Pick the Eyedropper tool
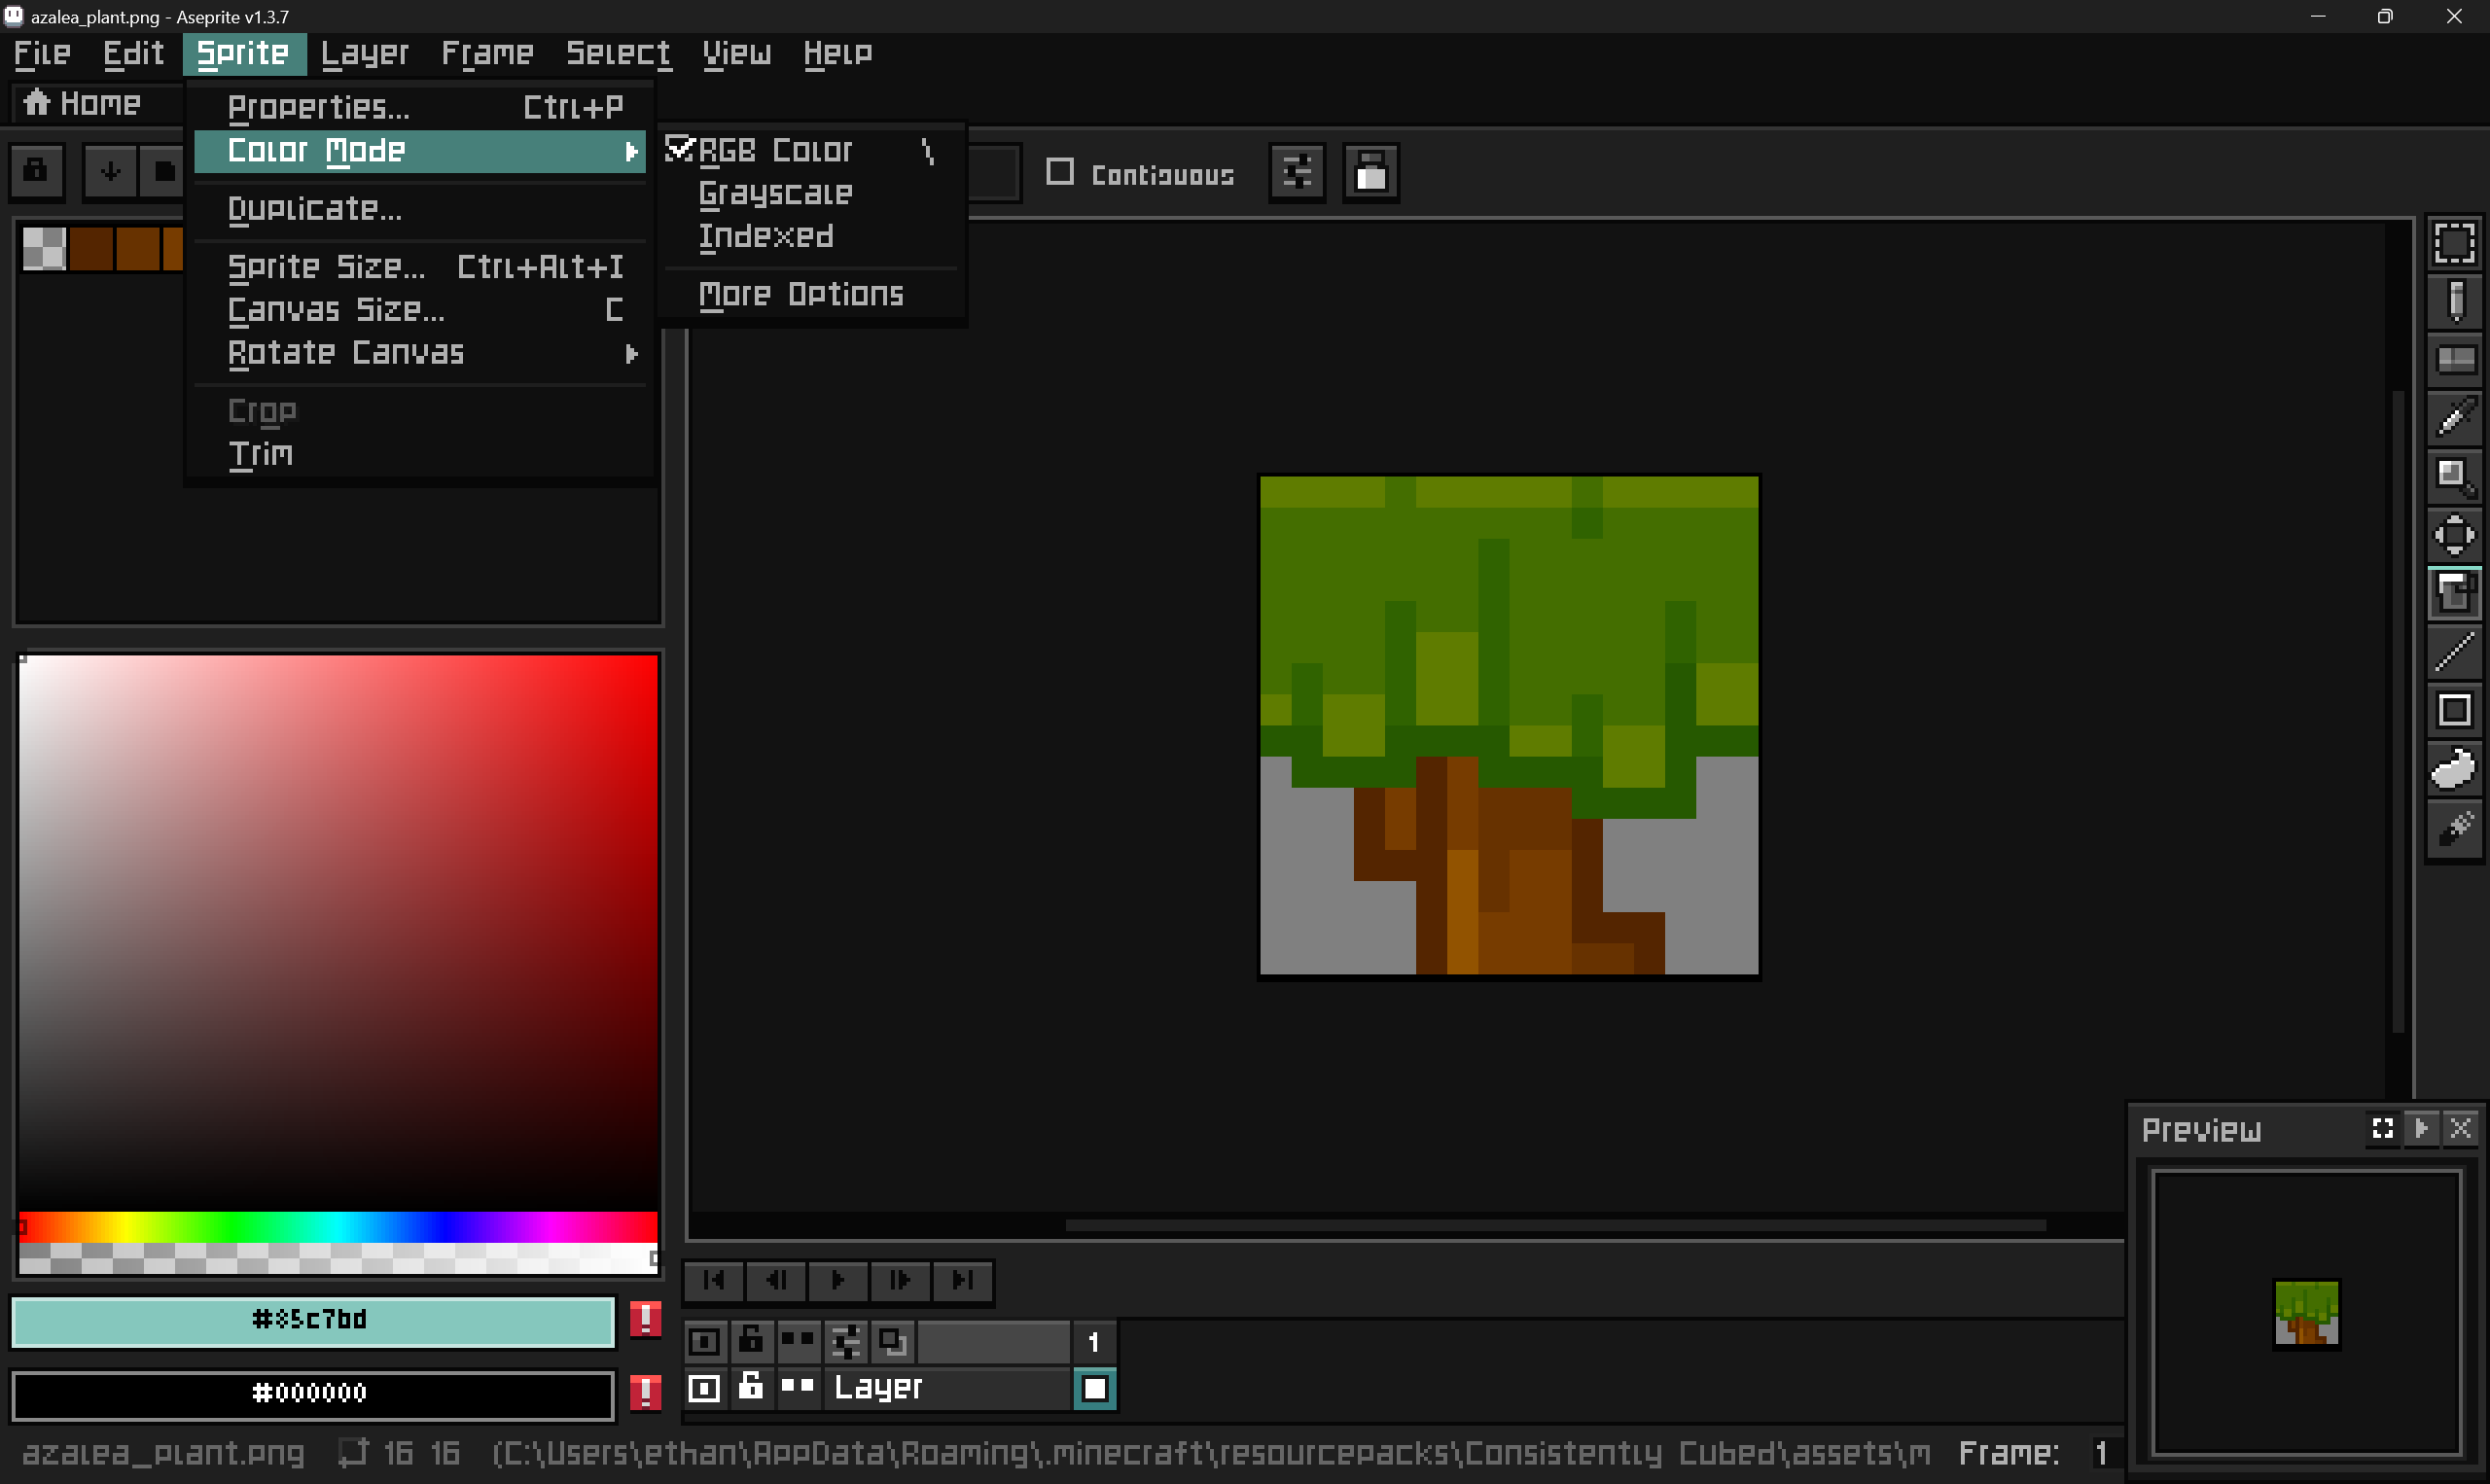Viewport: 2490px width, 1484px height. coord(2454,418)
